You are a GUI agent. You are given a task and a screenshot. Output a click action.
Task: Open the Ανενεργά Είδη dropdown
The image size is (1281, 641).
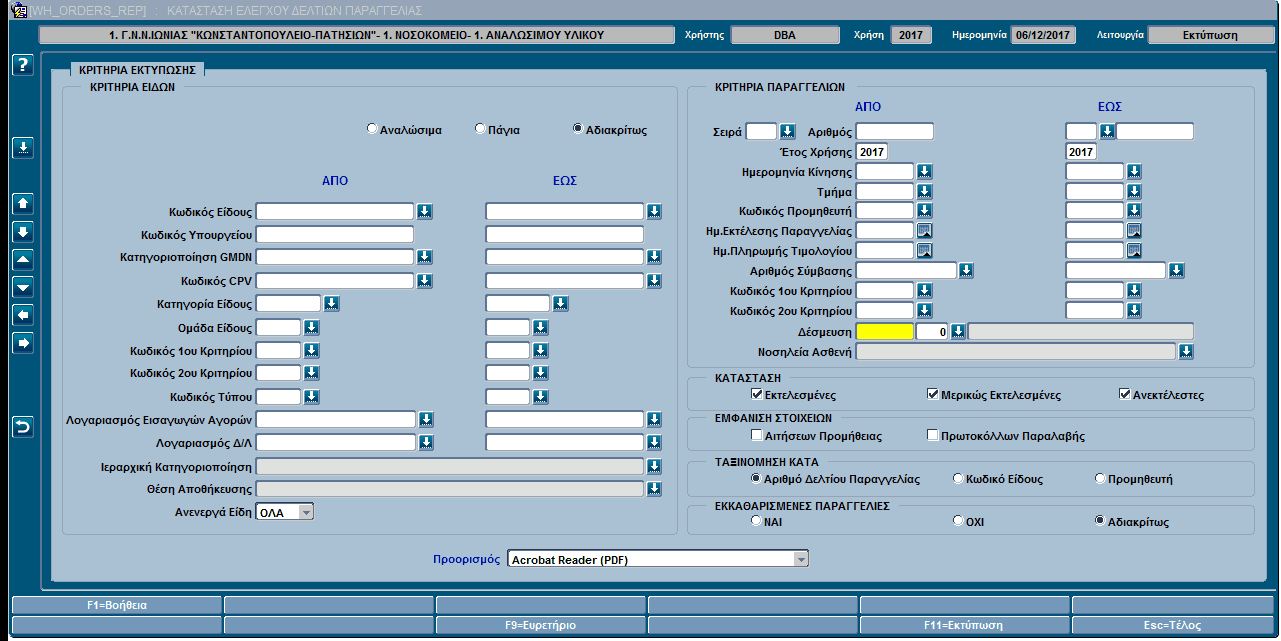306,512
